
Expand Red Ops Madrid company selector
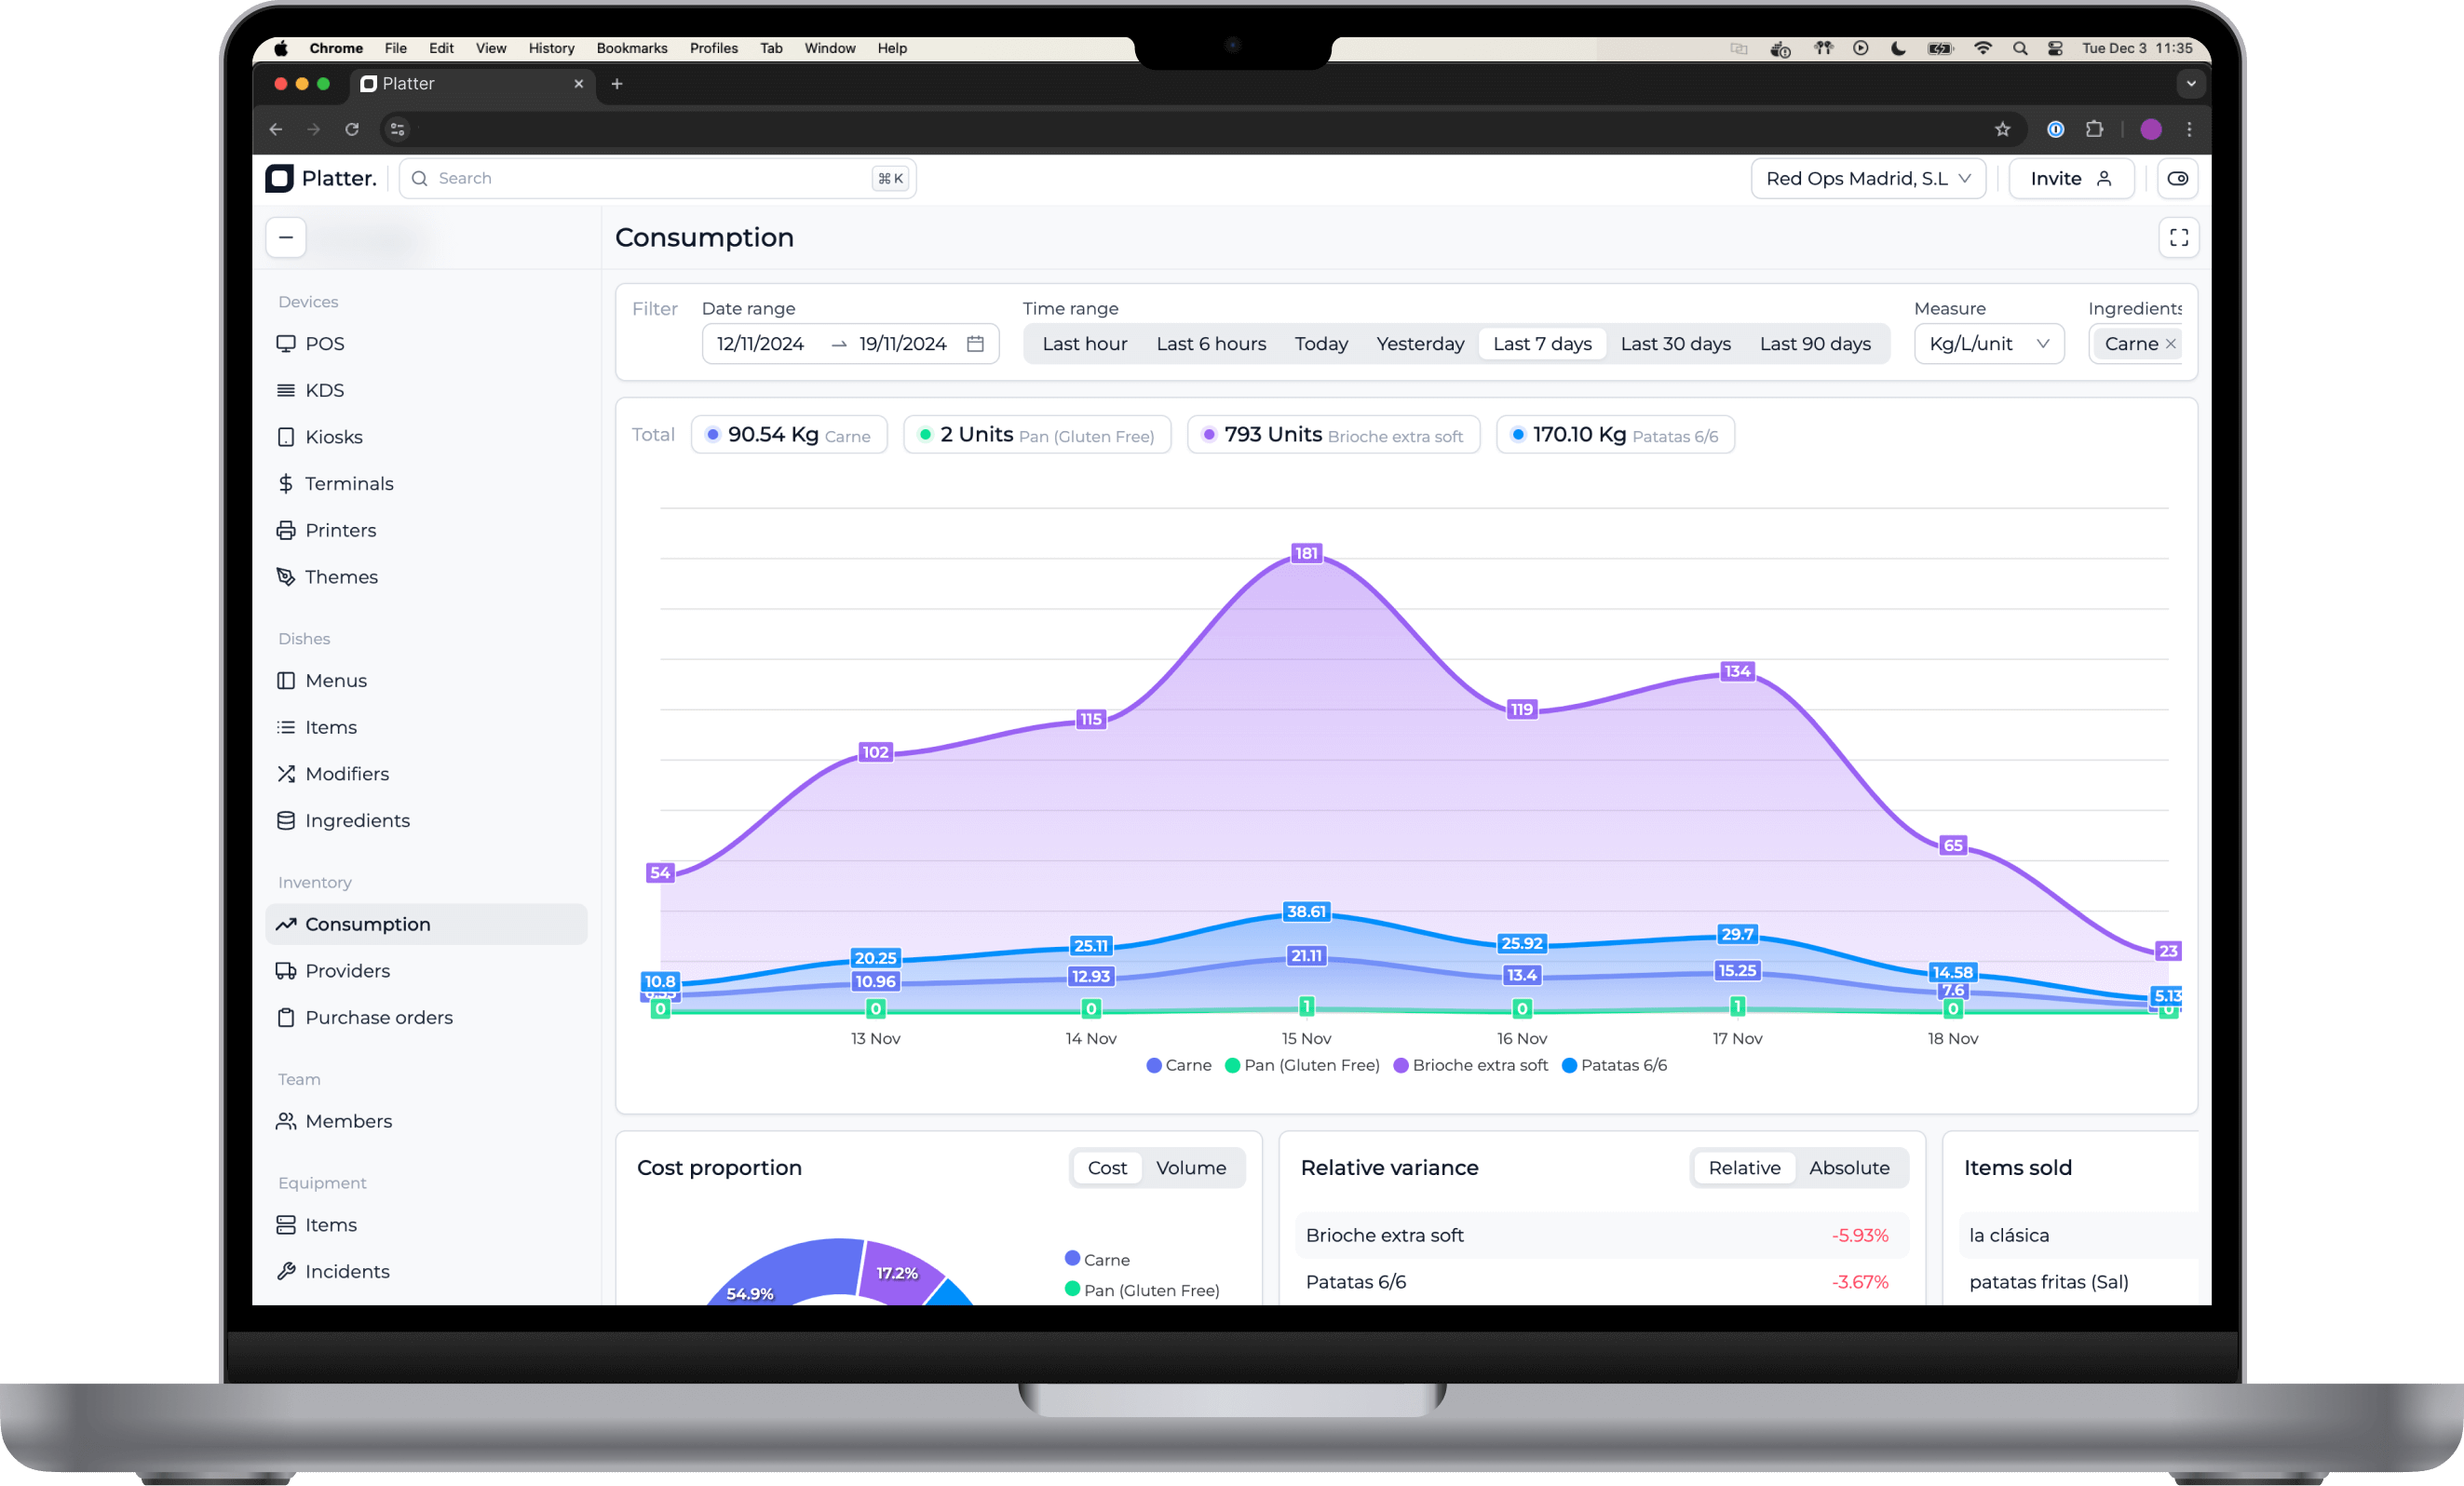point(1867,178)
